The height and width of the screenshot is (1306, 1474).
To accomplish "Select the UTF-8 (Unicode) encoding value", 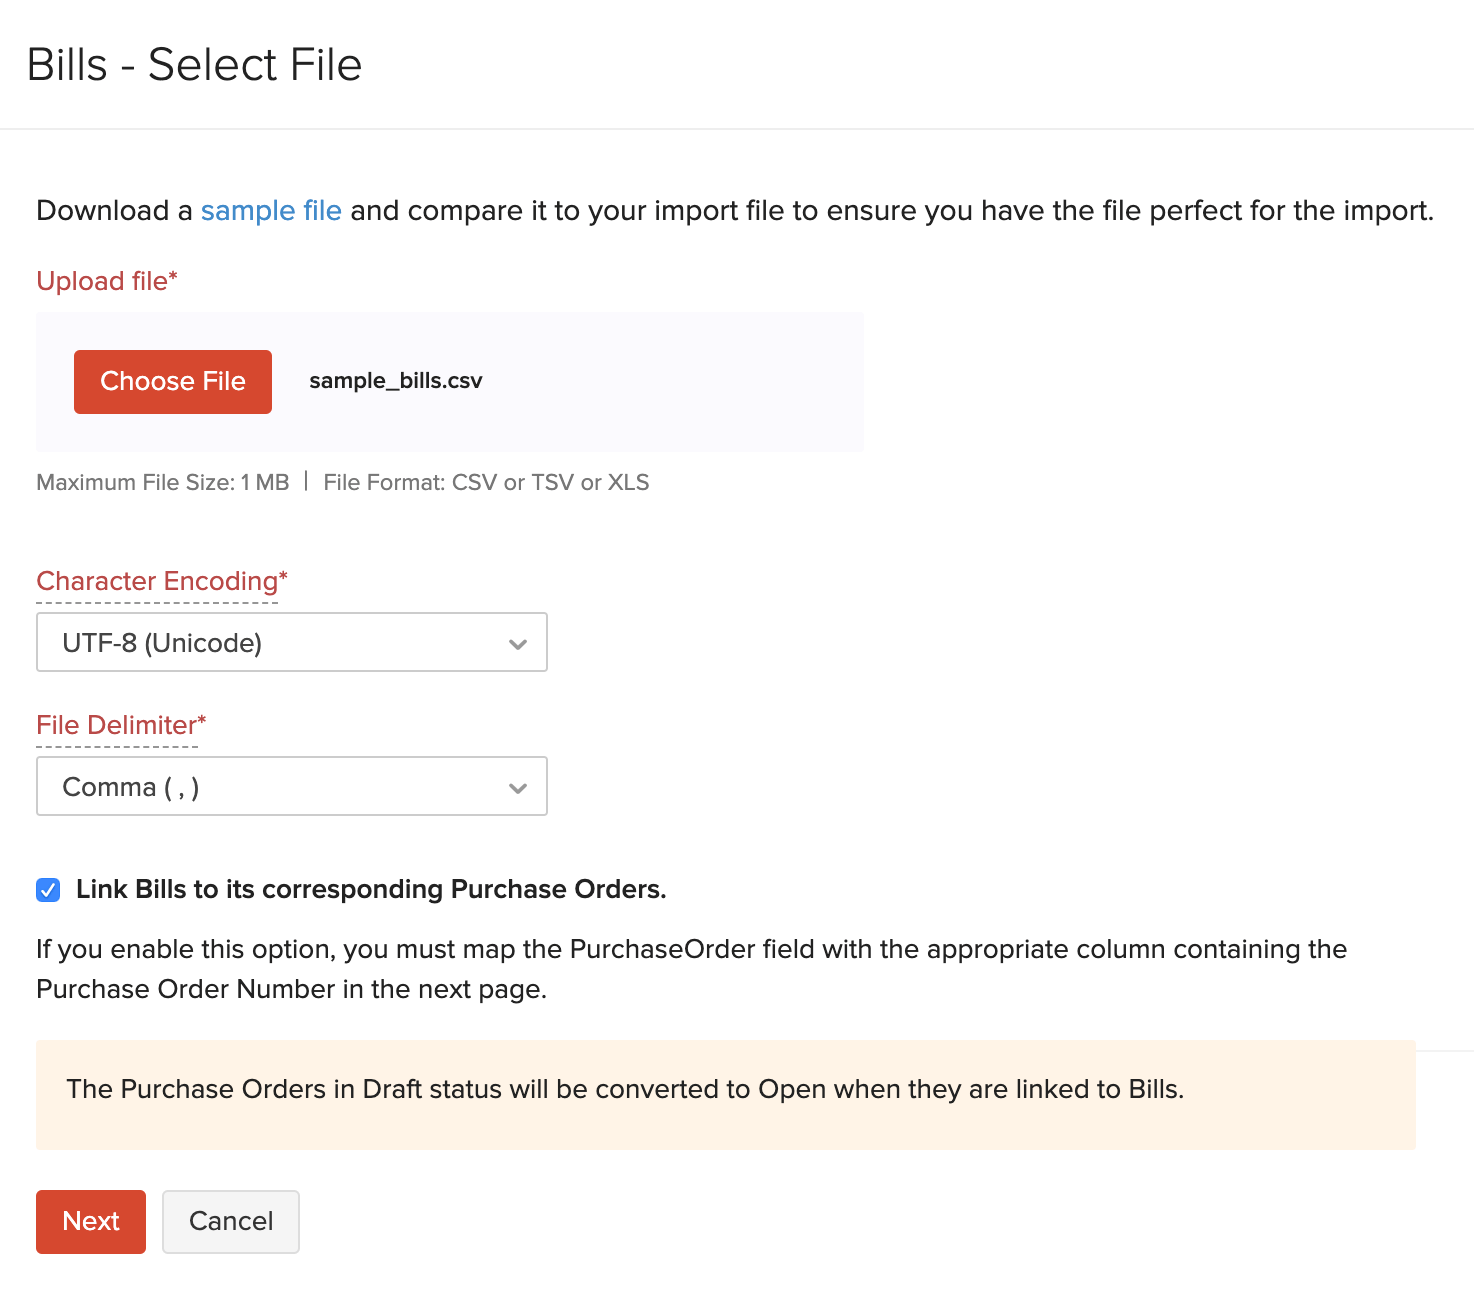I will pyautogui.click(x=163, y=642).
